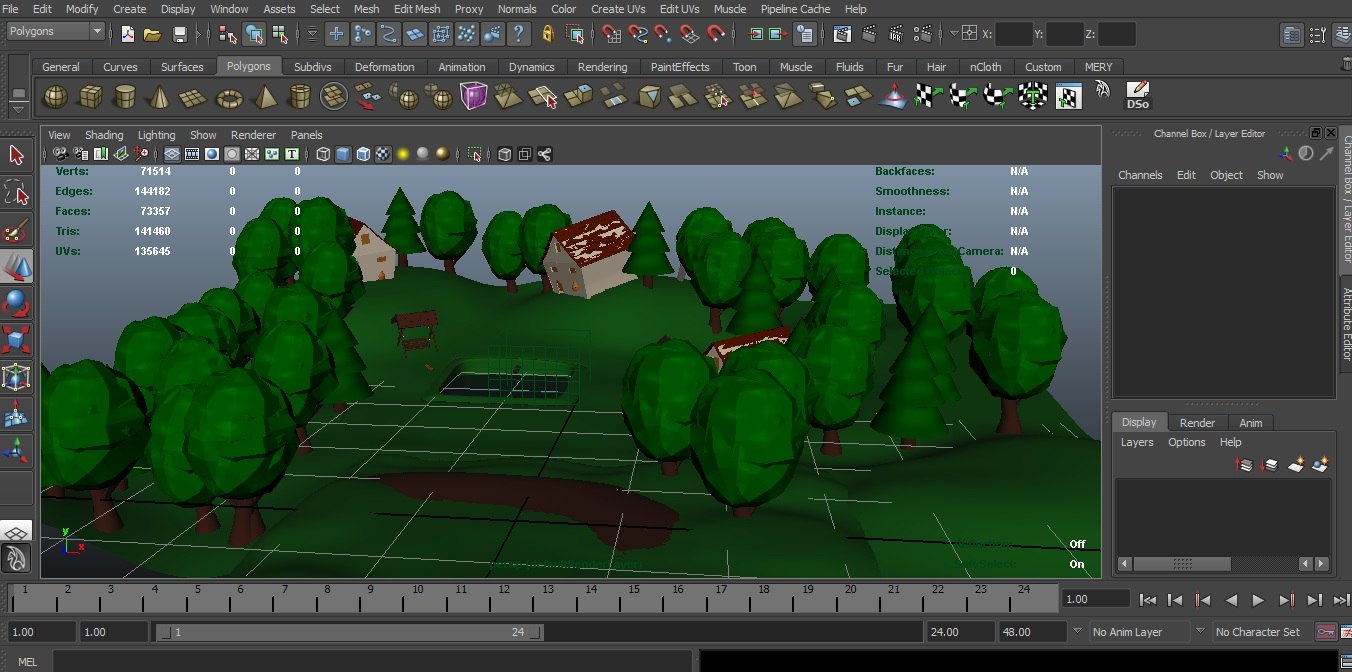The height and width of the screenshot is (672, 1352).
Task: Open the Polygons menu set dropdown
Action: 55,32
